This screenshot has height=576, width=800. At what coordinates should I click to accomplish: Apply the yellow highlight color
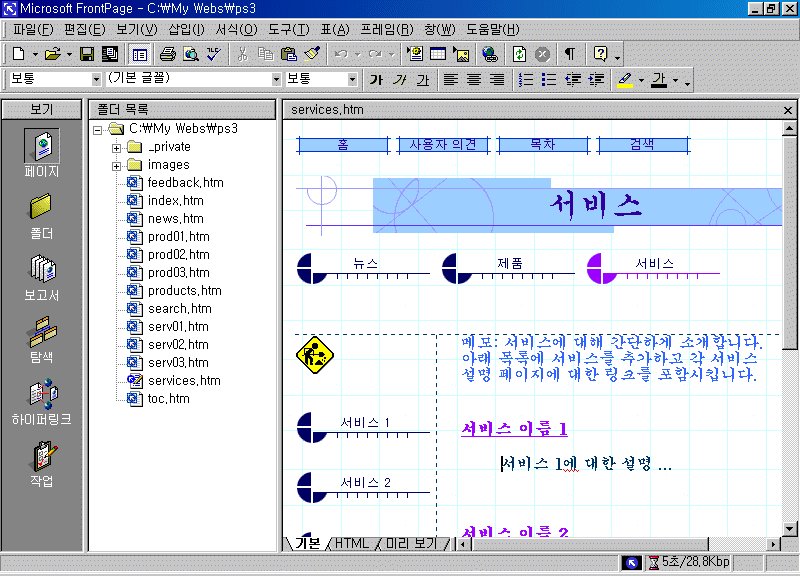pyautogui.click(x=625, y=80)
